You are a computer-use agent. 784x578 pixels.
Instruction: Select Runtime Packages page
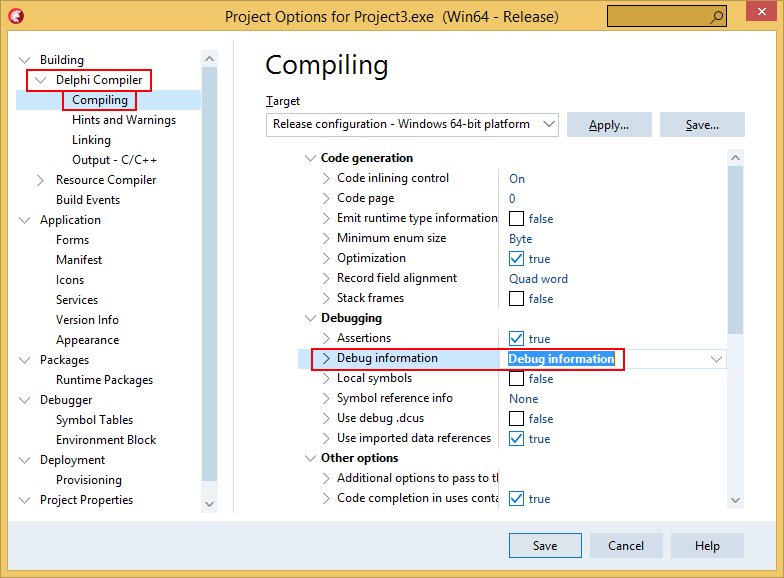(104, 380)
